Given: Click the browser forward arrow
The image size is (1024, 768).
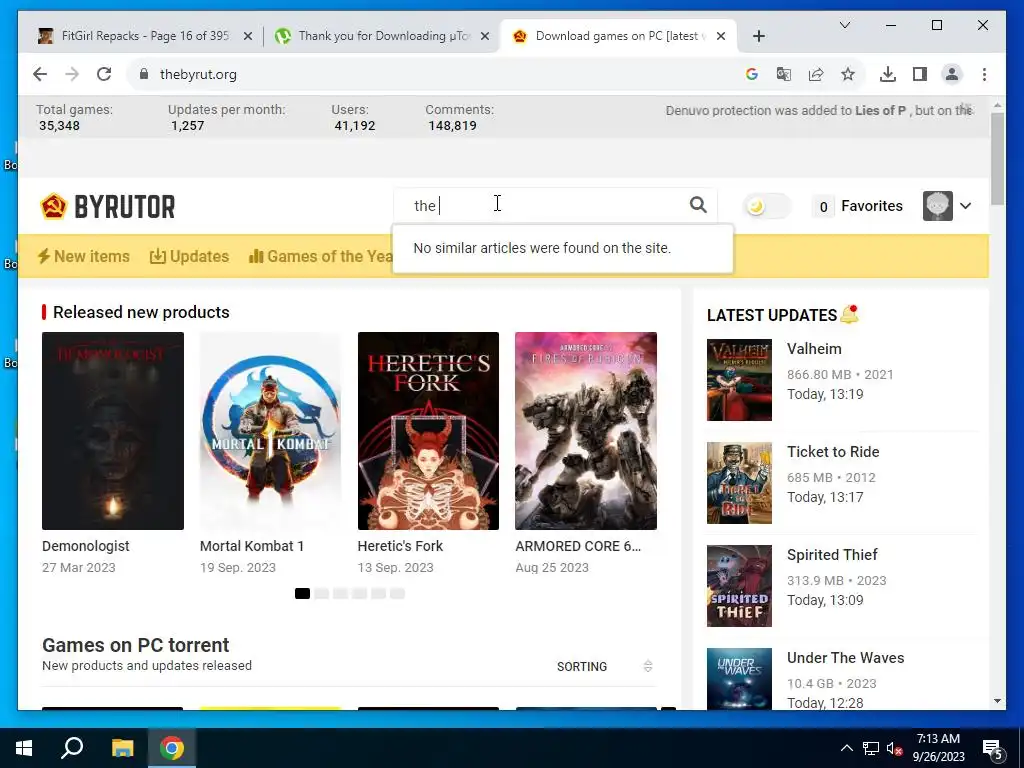Looking at the screenshot, I should [72, 74].
